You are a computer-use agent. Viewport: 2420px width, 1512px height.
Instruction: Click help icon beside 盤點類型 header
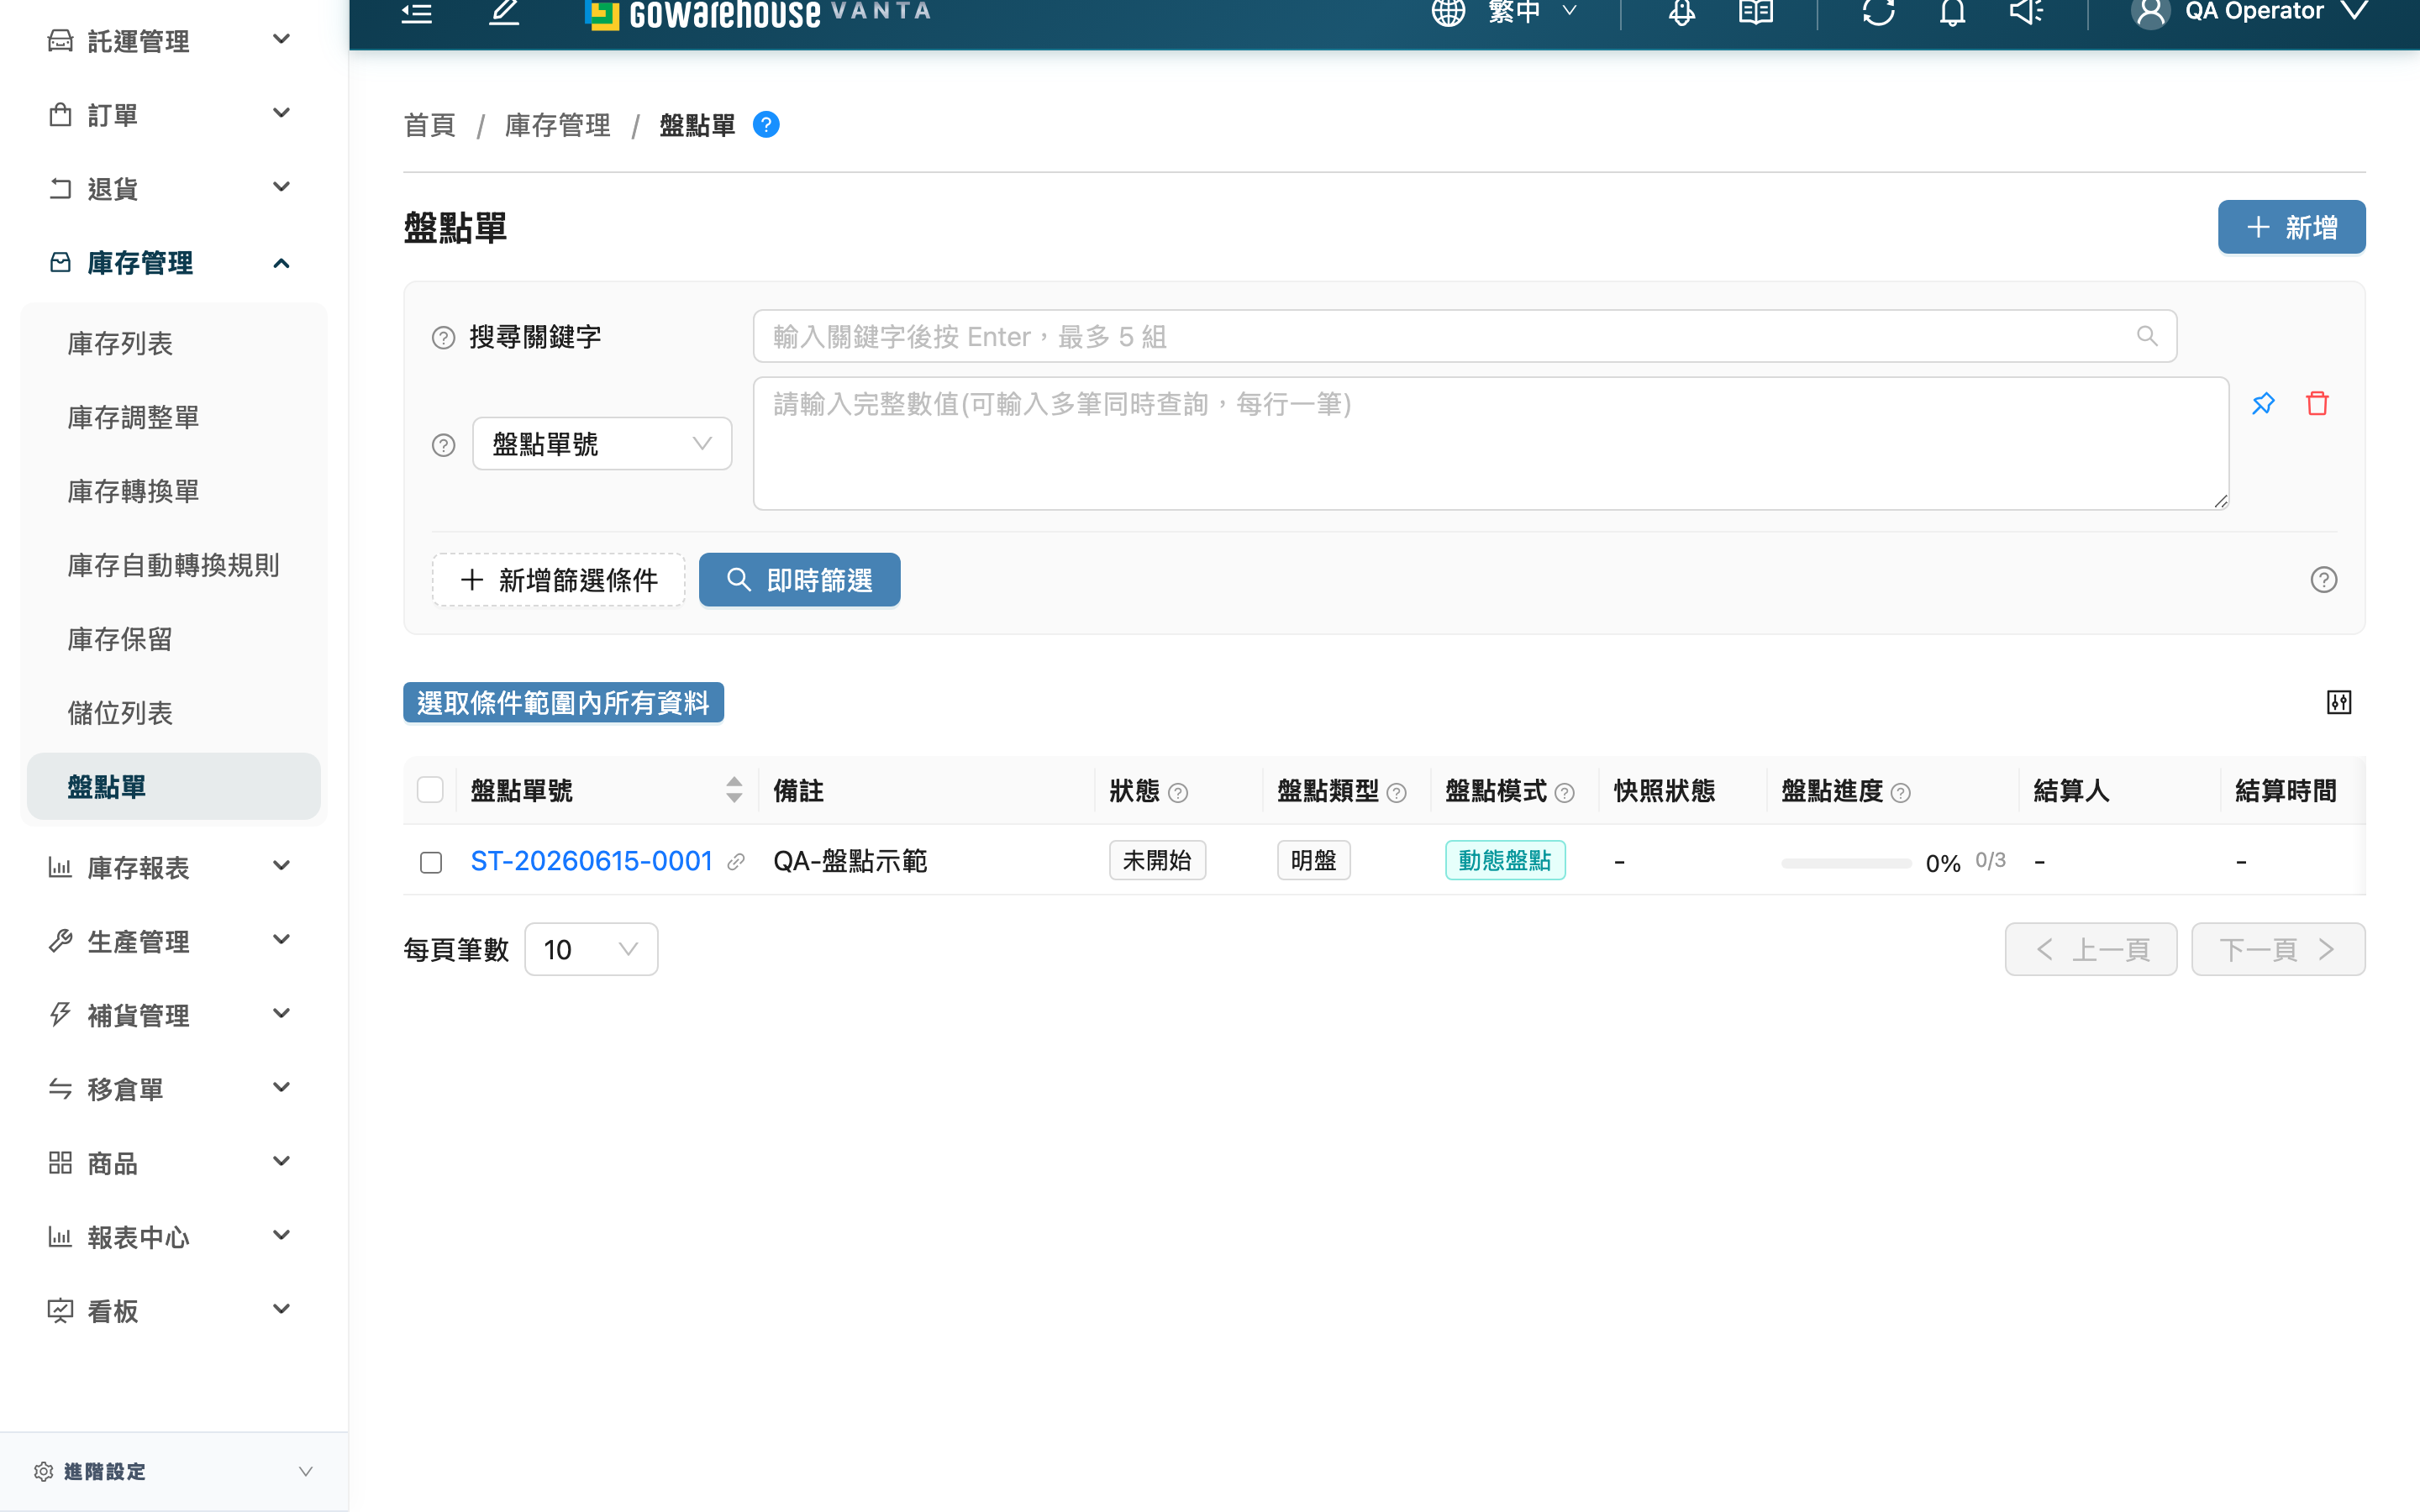[x=1397, y=793]
